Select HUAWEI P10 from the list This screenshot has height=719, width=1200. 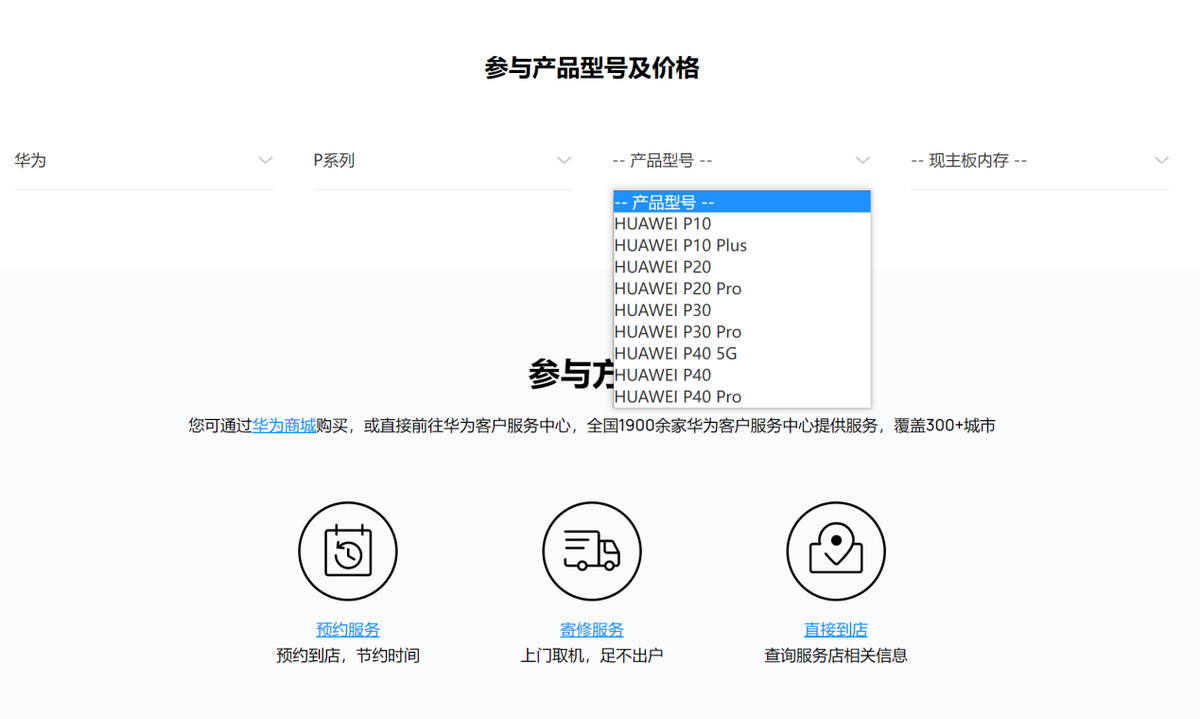(742, 224)
